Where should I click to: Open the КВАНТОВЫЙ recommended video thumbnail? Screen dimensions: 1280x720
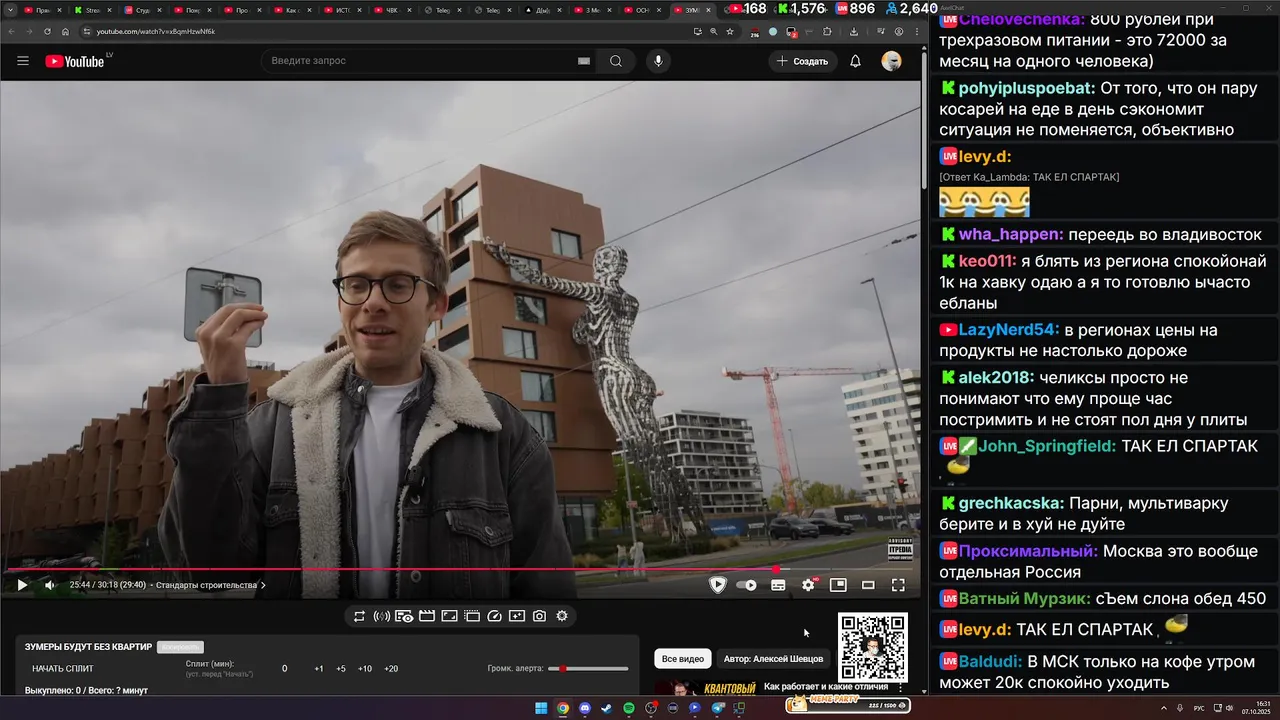[705, 688]
